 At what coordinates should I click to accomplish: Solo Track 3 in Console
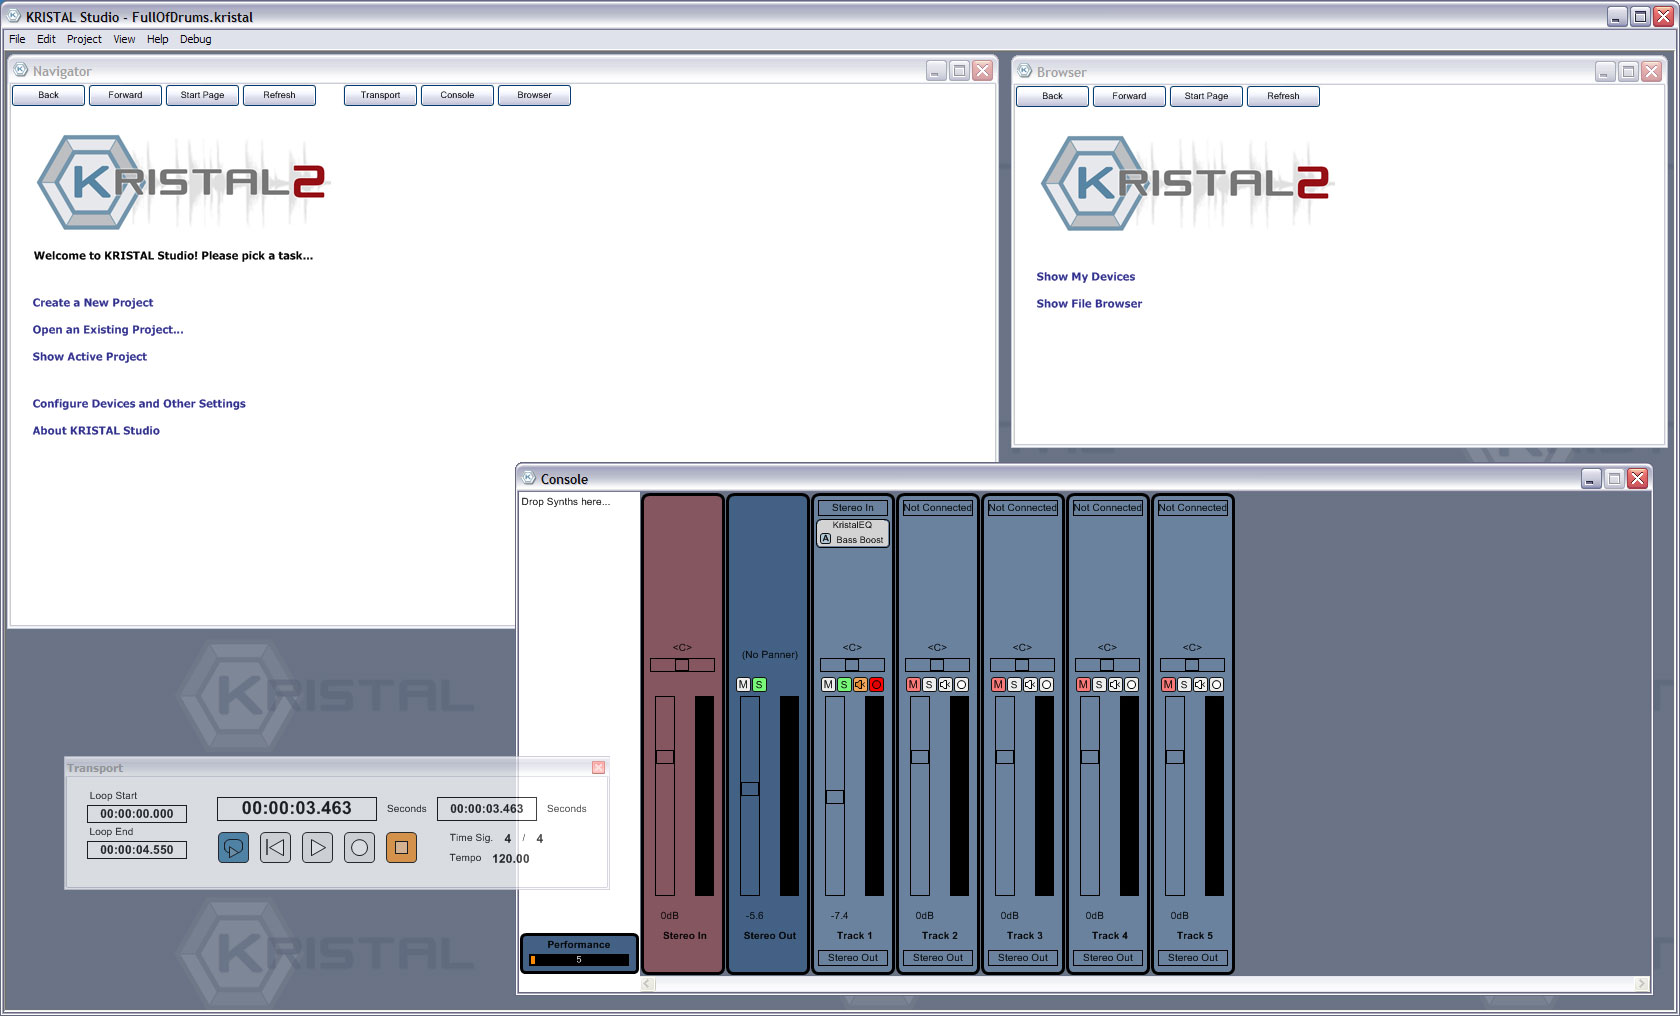pyautogui.click(x=1014, y=685)
